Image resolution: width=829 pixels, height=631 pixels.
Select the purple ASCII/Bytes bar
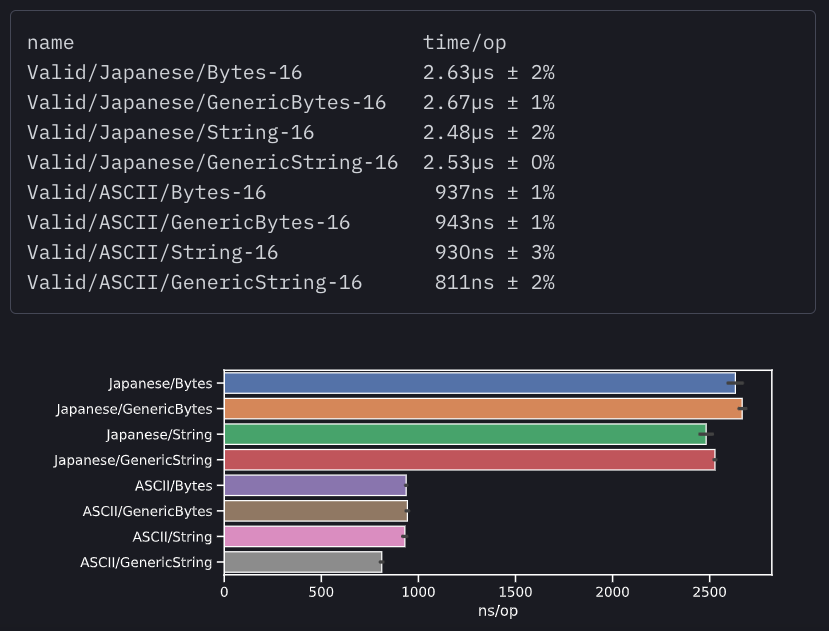pyautogui.click(x=315, y=486)
